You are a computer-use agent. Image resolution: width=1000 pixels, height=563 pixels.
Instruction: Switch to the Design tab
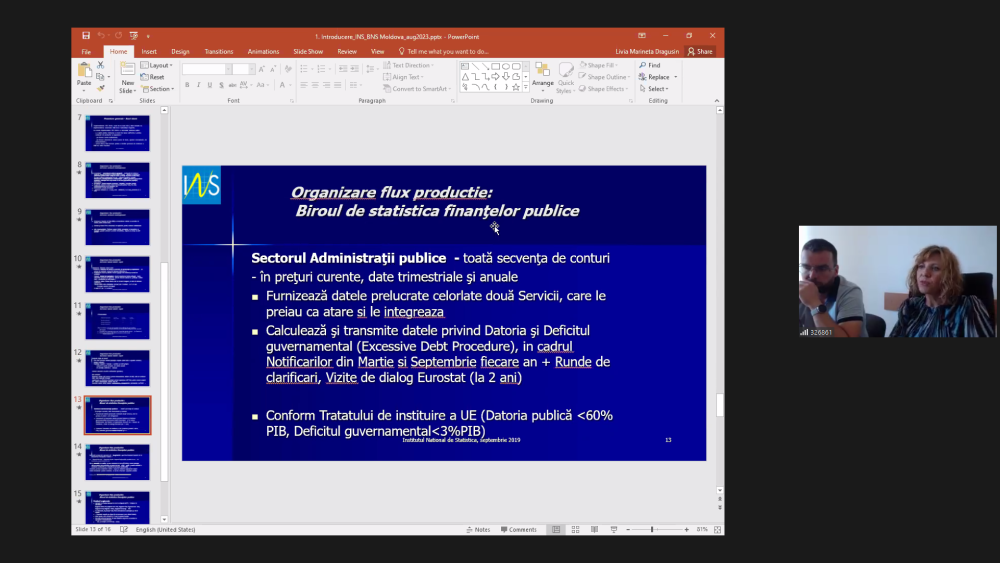click(x=180, y=52)
